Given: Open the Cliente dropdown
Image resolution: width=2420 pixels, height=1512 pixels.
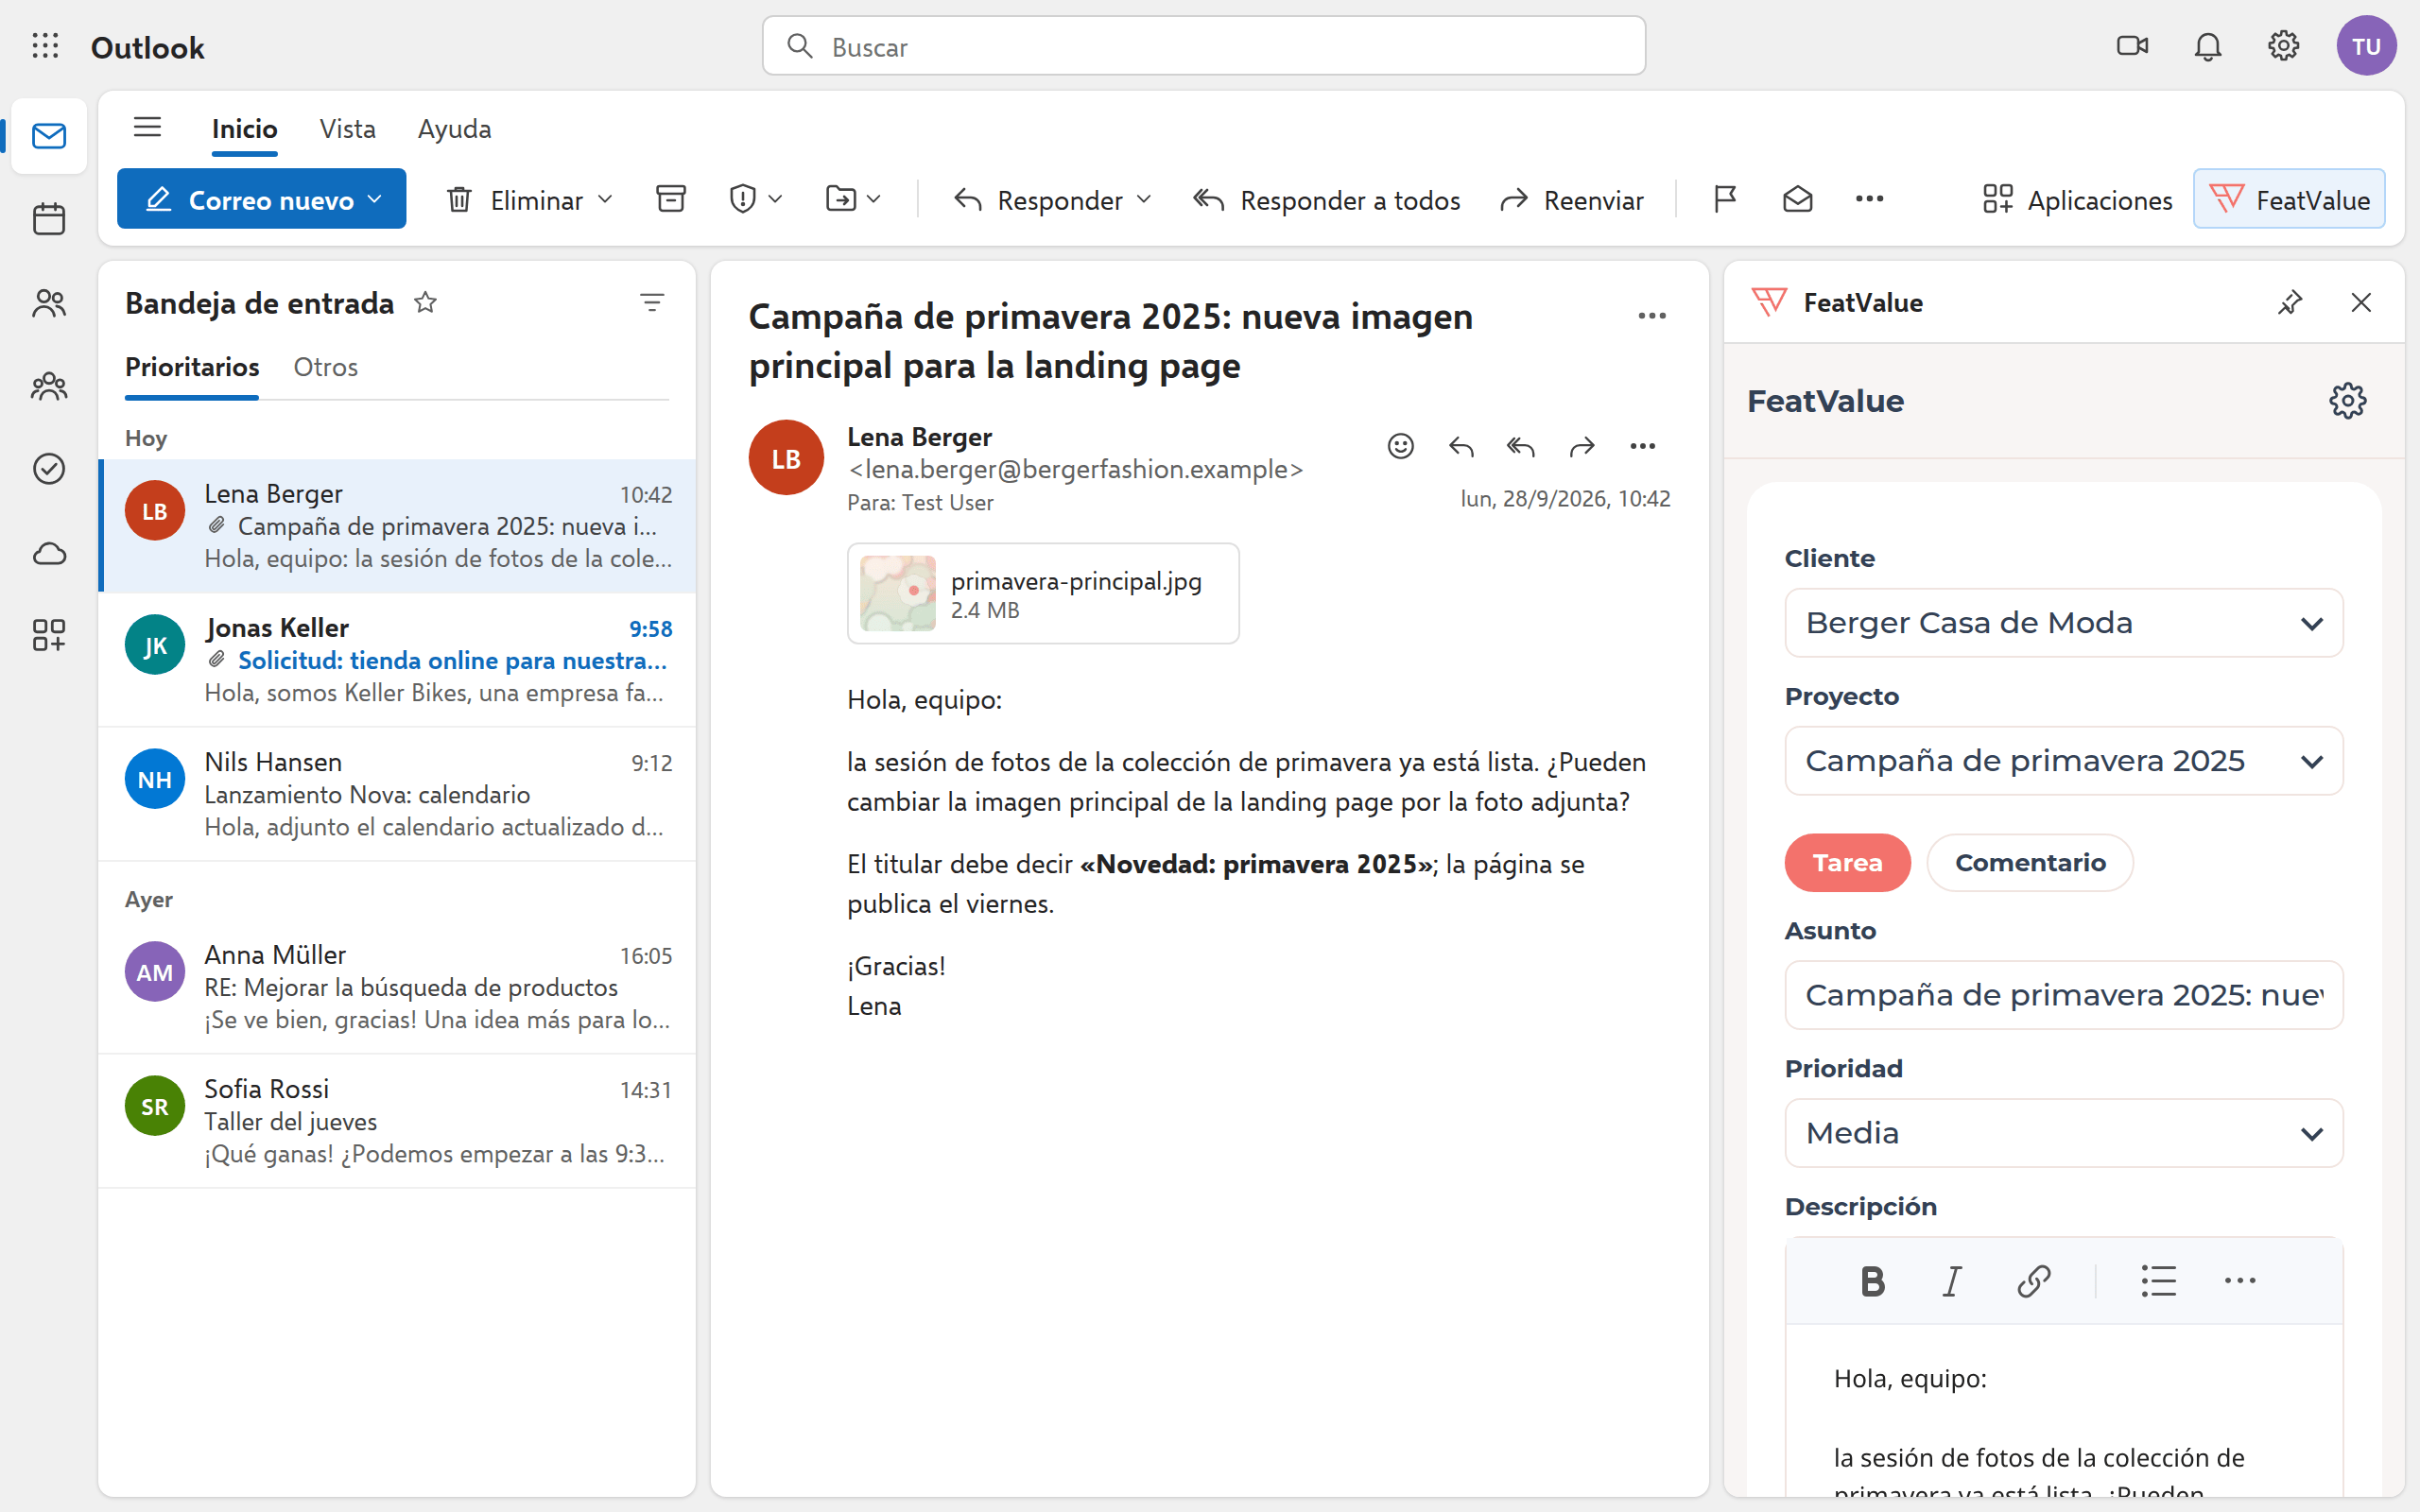Looking at the screenshot, I should pos(2063,623).
